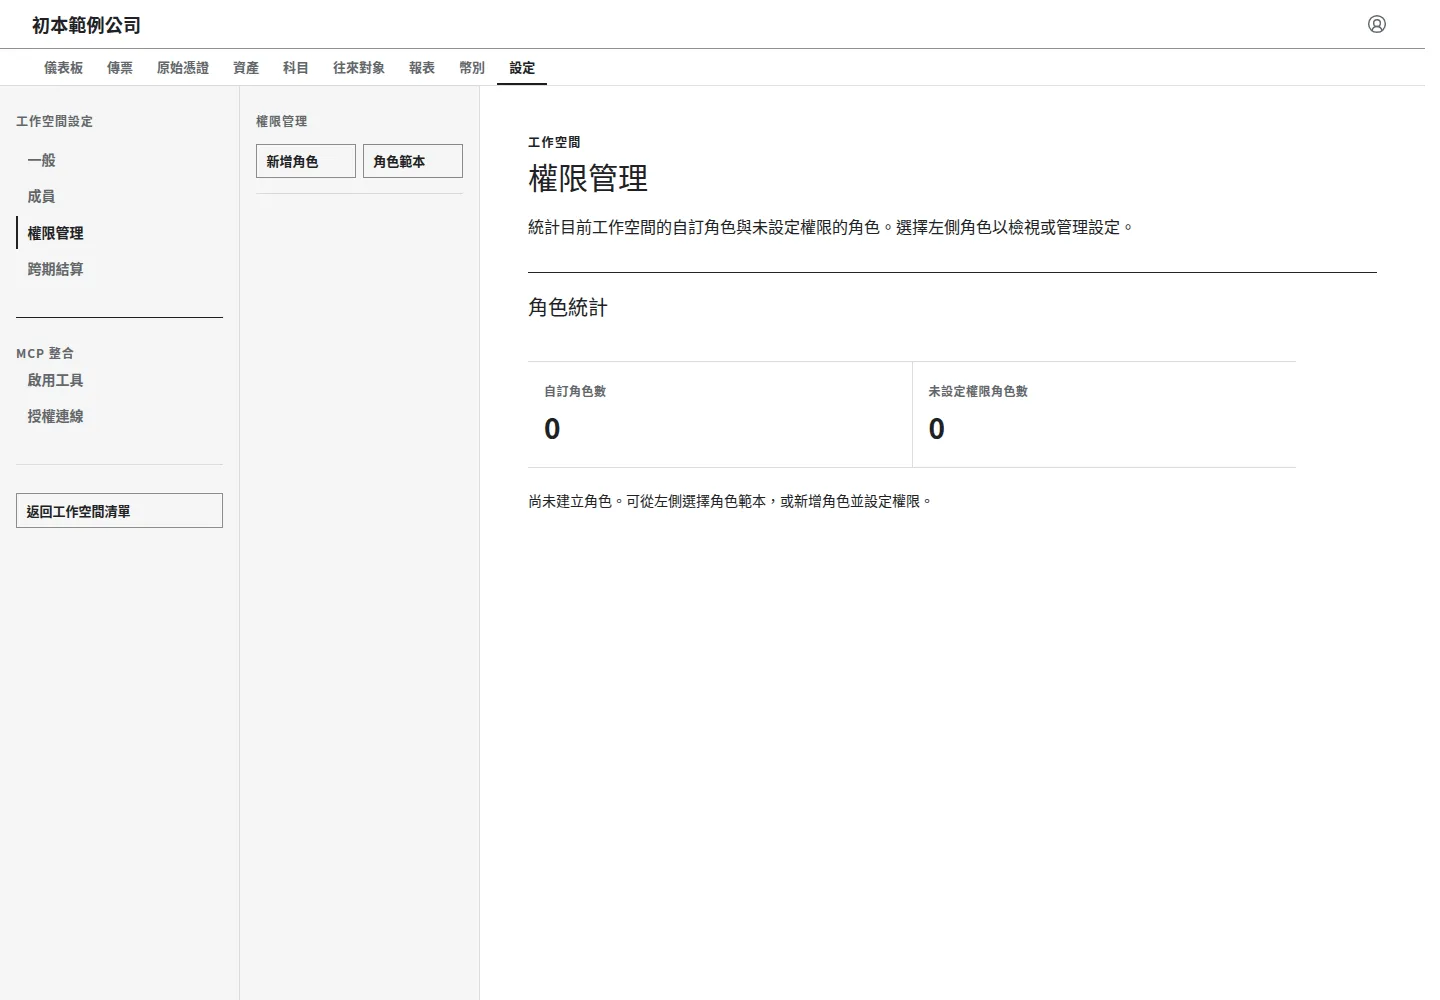Click the 初本範例公司 company name
This screenshot has width=1440, height=1000.
[87, 25]
